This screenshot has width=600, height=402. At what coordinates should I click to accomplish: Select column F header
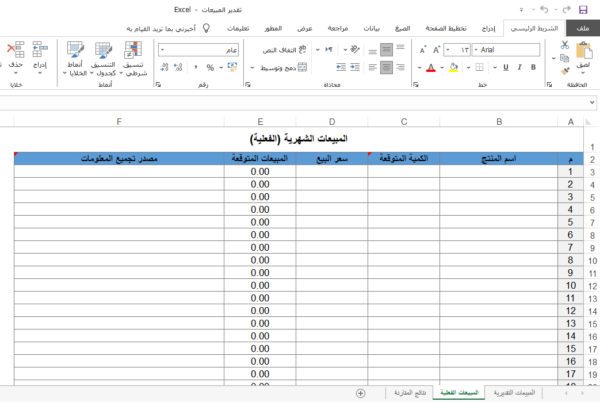click(x=119, y=122)
